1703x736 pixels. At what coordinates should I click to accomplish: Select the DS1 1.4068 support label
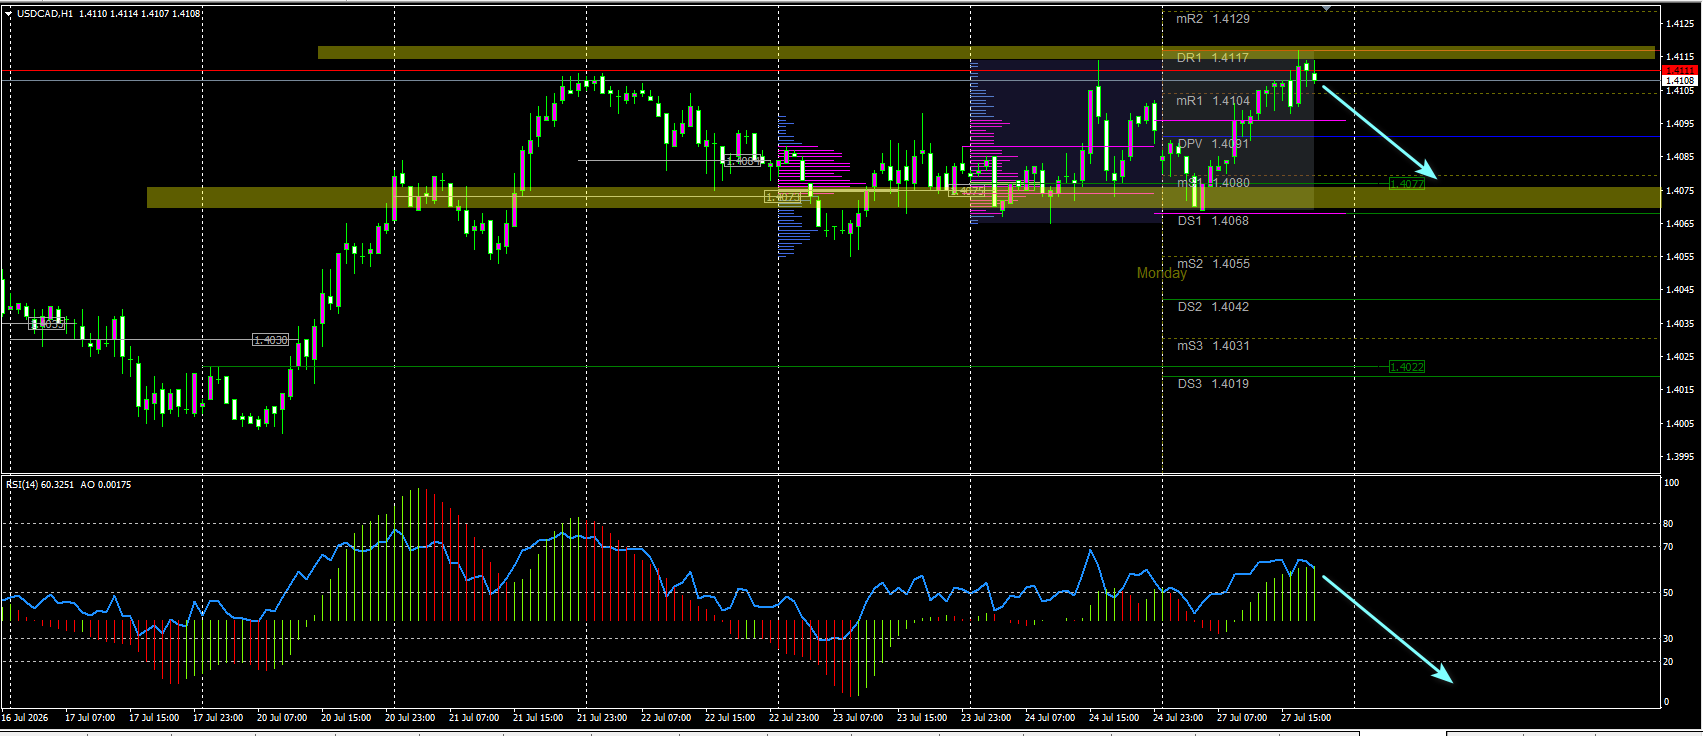point(1213,221)
